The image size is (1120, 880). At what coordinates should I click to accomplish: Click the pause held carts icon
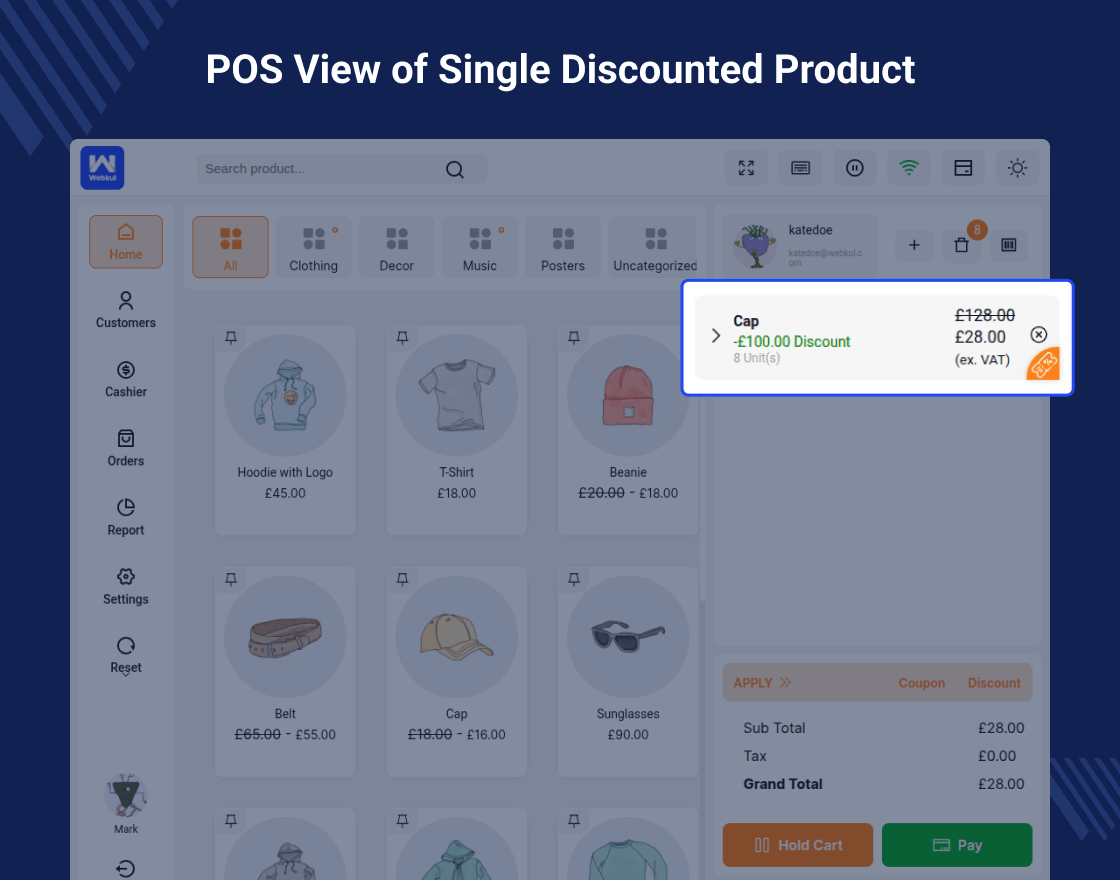coord(854,168)
